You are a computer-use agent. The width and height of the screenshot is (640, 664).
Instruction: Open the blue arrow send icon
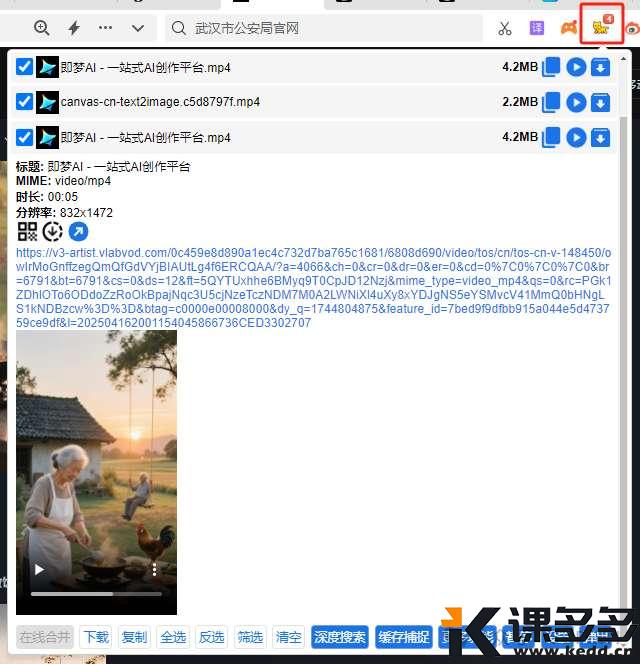[78, 232]
